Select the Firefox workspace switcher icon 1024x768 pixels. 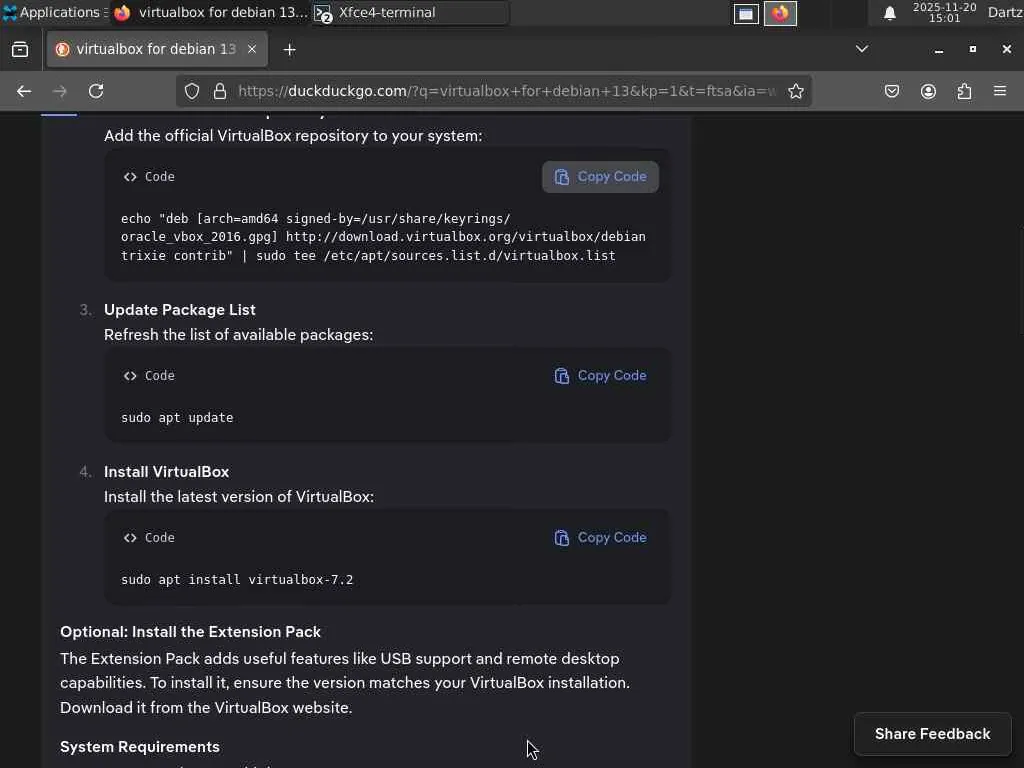tap(780, 13)
